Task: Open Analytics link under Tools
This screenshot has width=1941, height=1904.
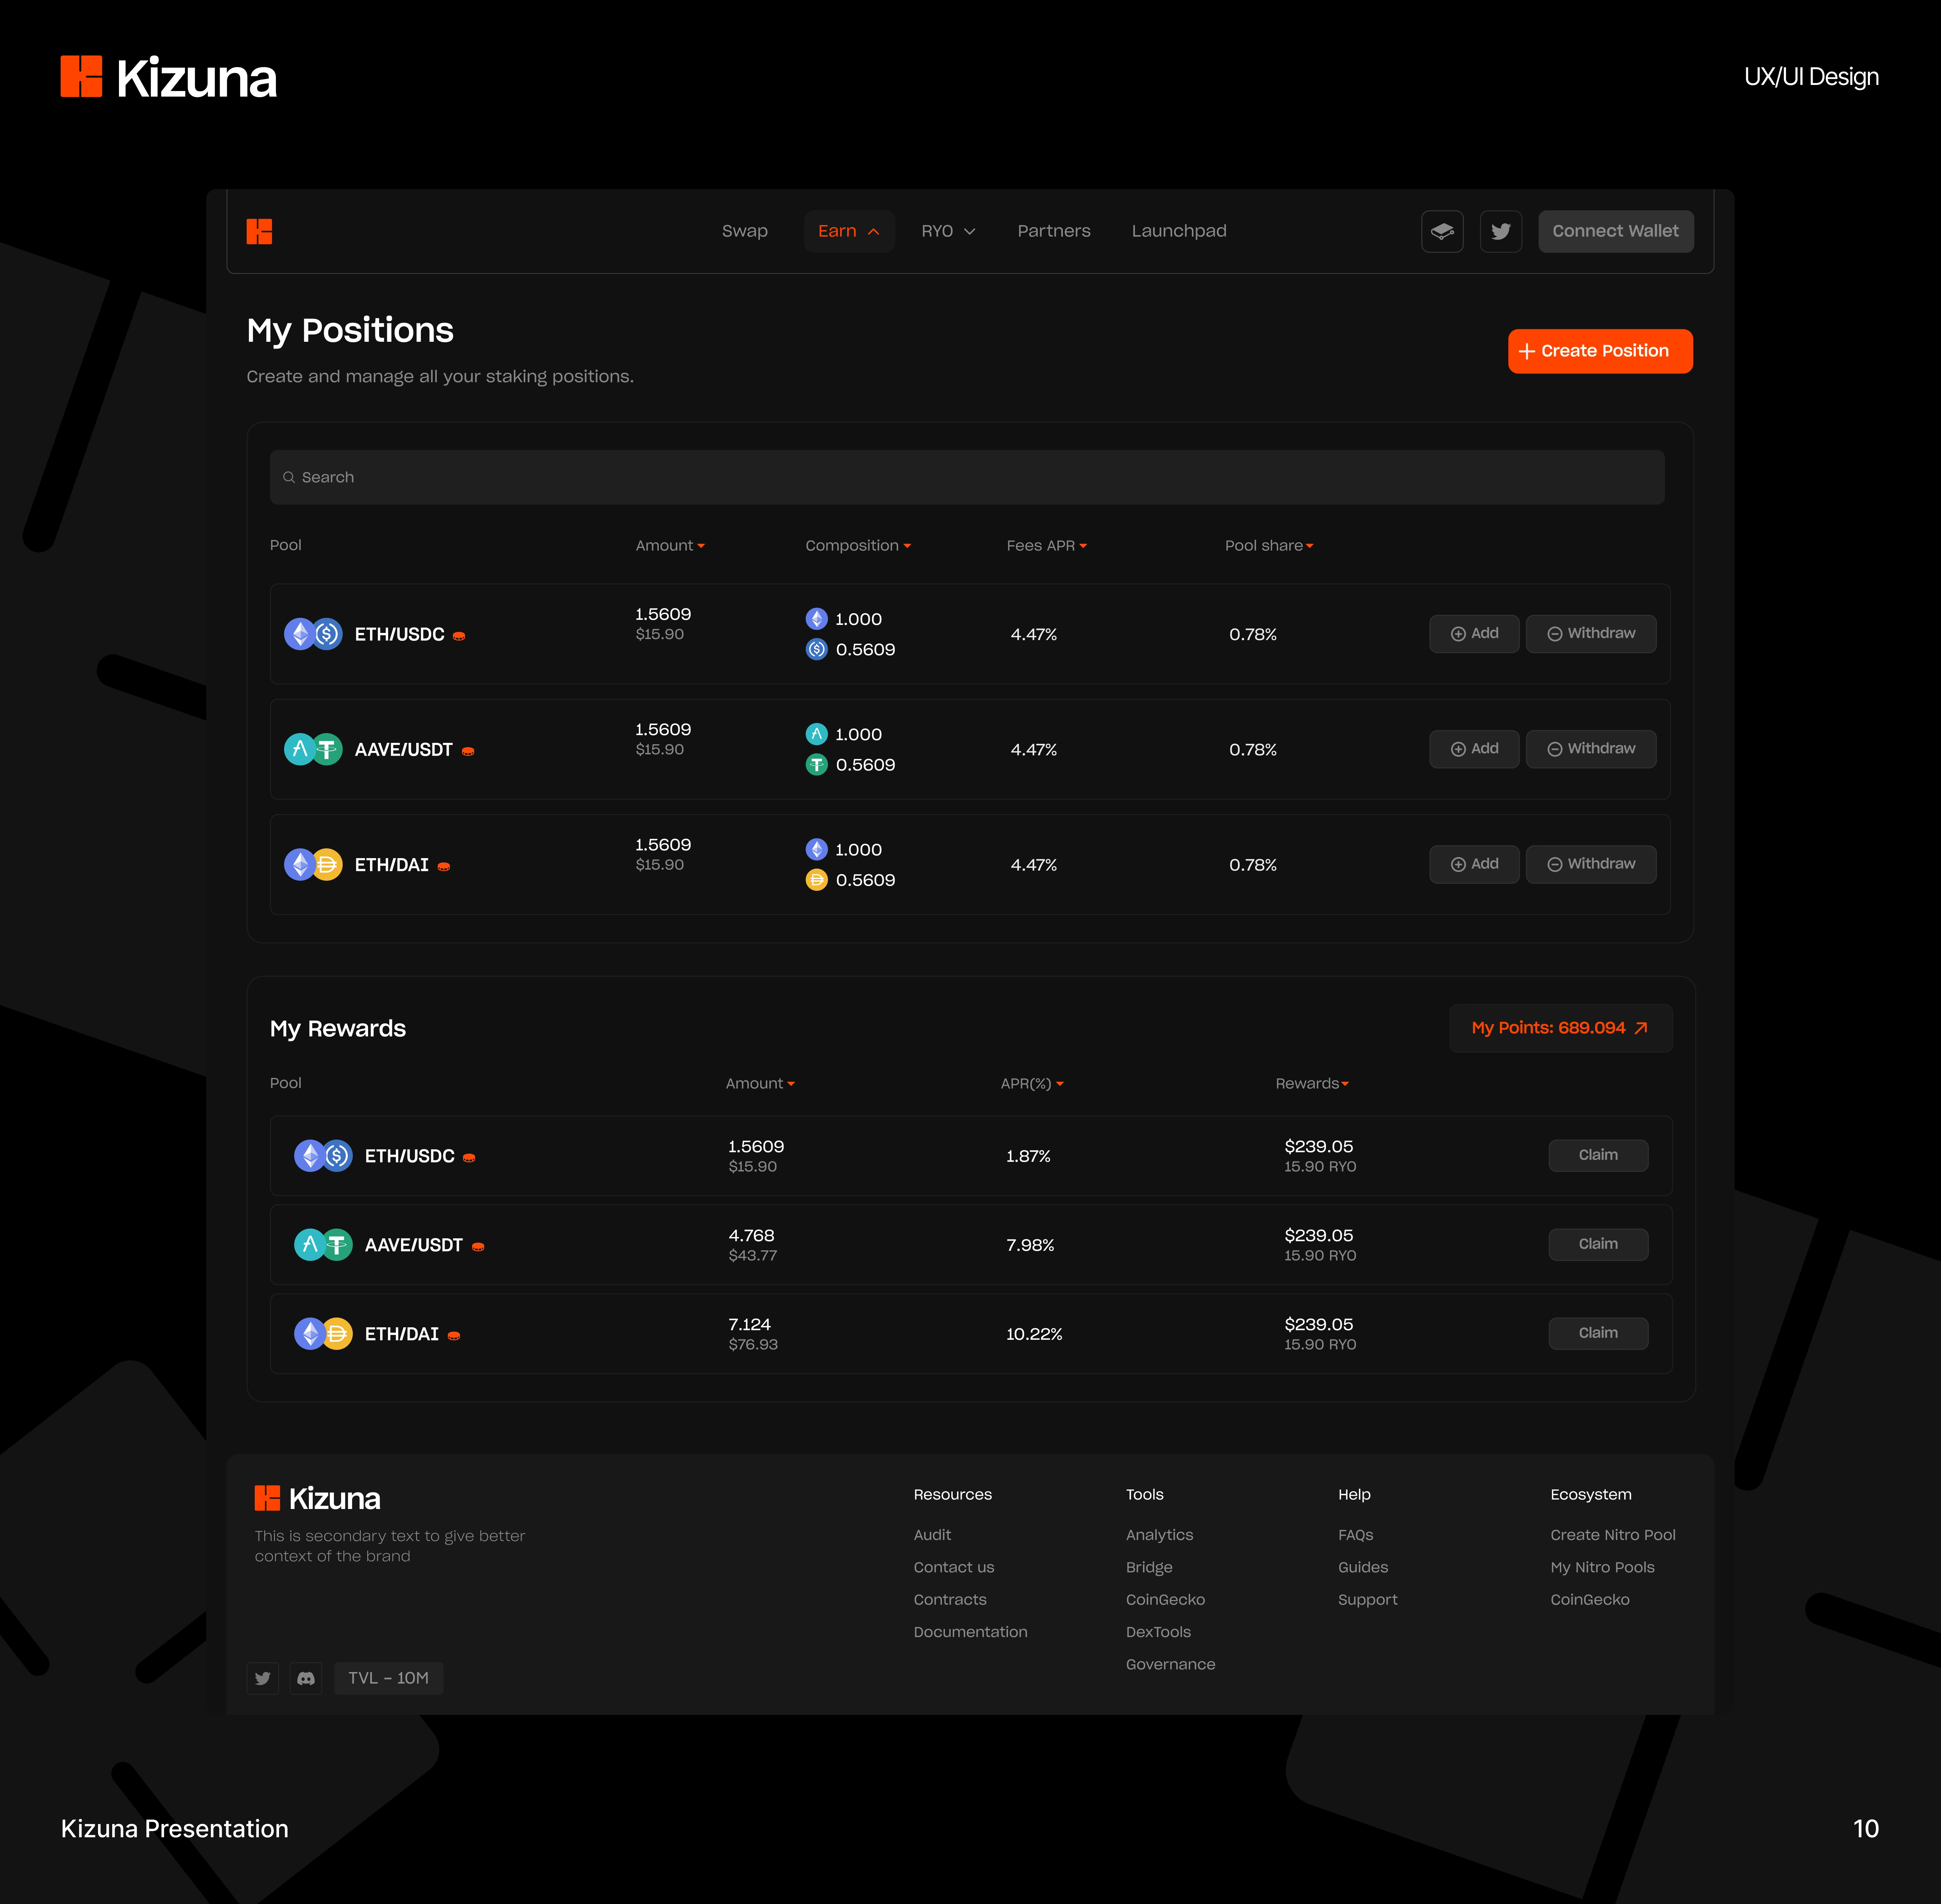Action: tap(1159, 1535)
